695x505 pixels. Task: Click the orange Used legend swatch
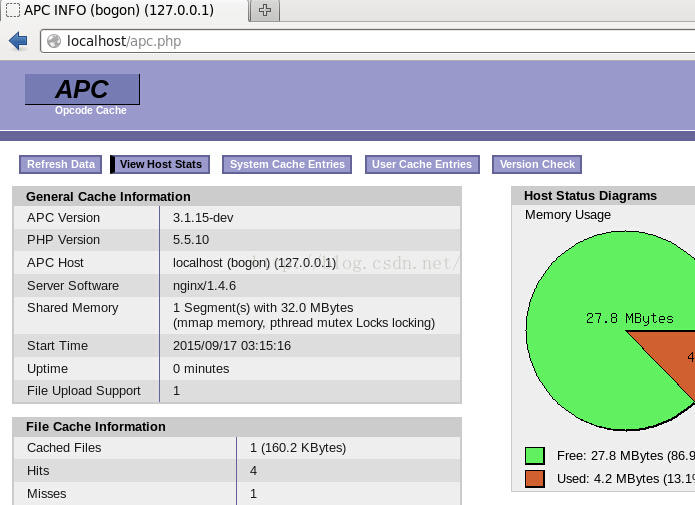point(535,479)
